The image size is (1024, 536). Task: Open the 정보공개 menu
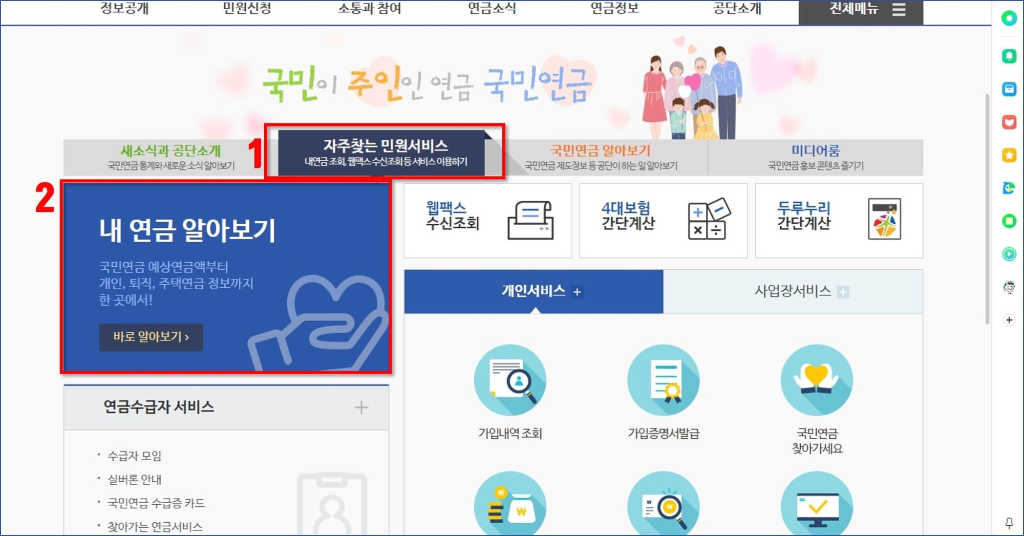pos(124,8)
